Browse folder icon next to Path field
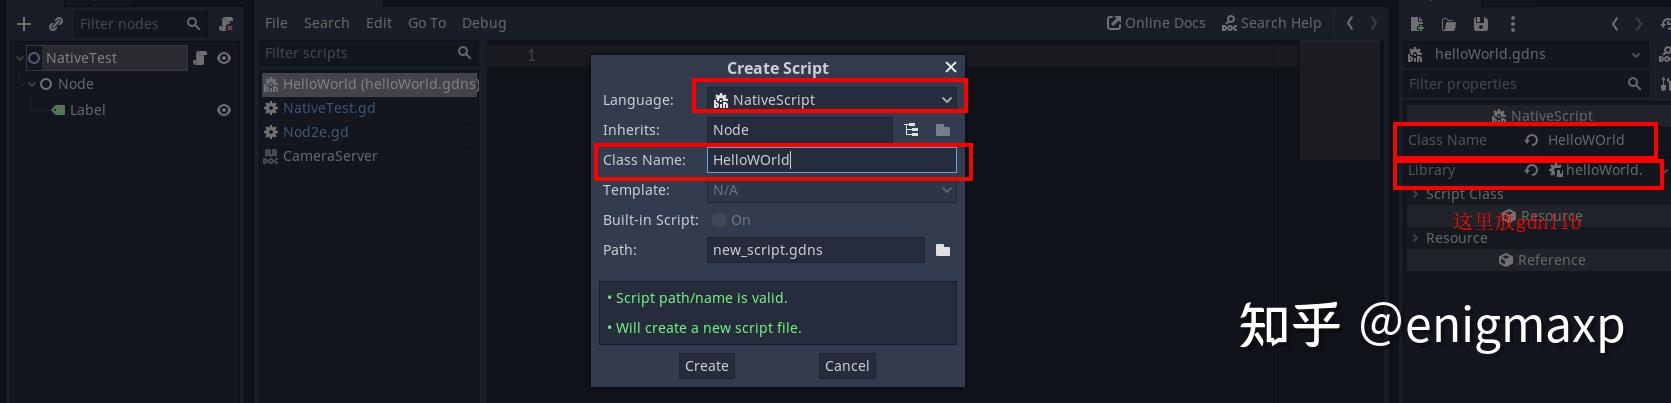 [942, 250]
